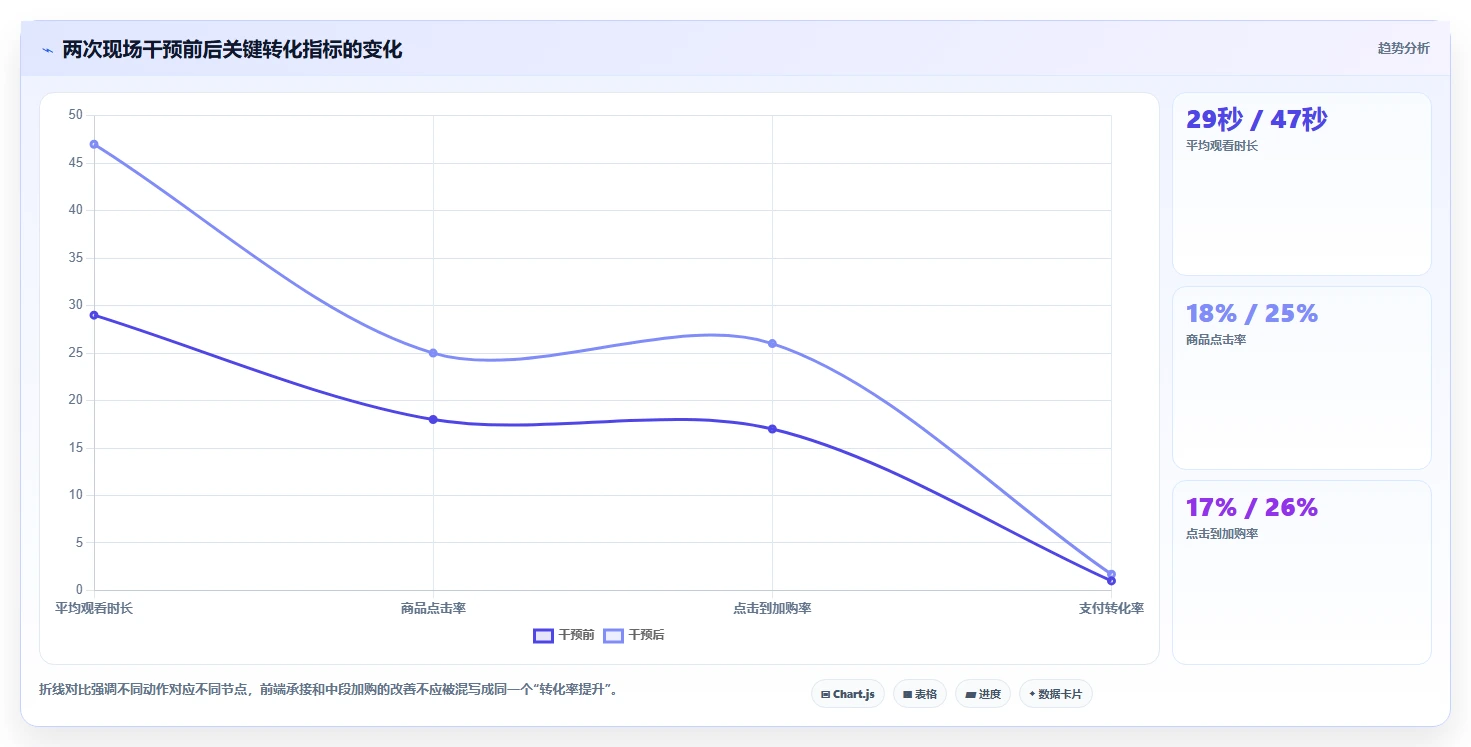Click the 表格 tag chip

(x=920, y=694)
